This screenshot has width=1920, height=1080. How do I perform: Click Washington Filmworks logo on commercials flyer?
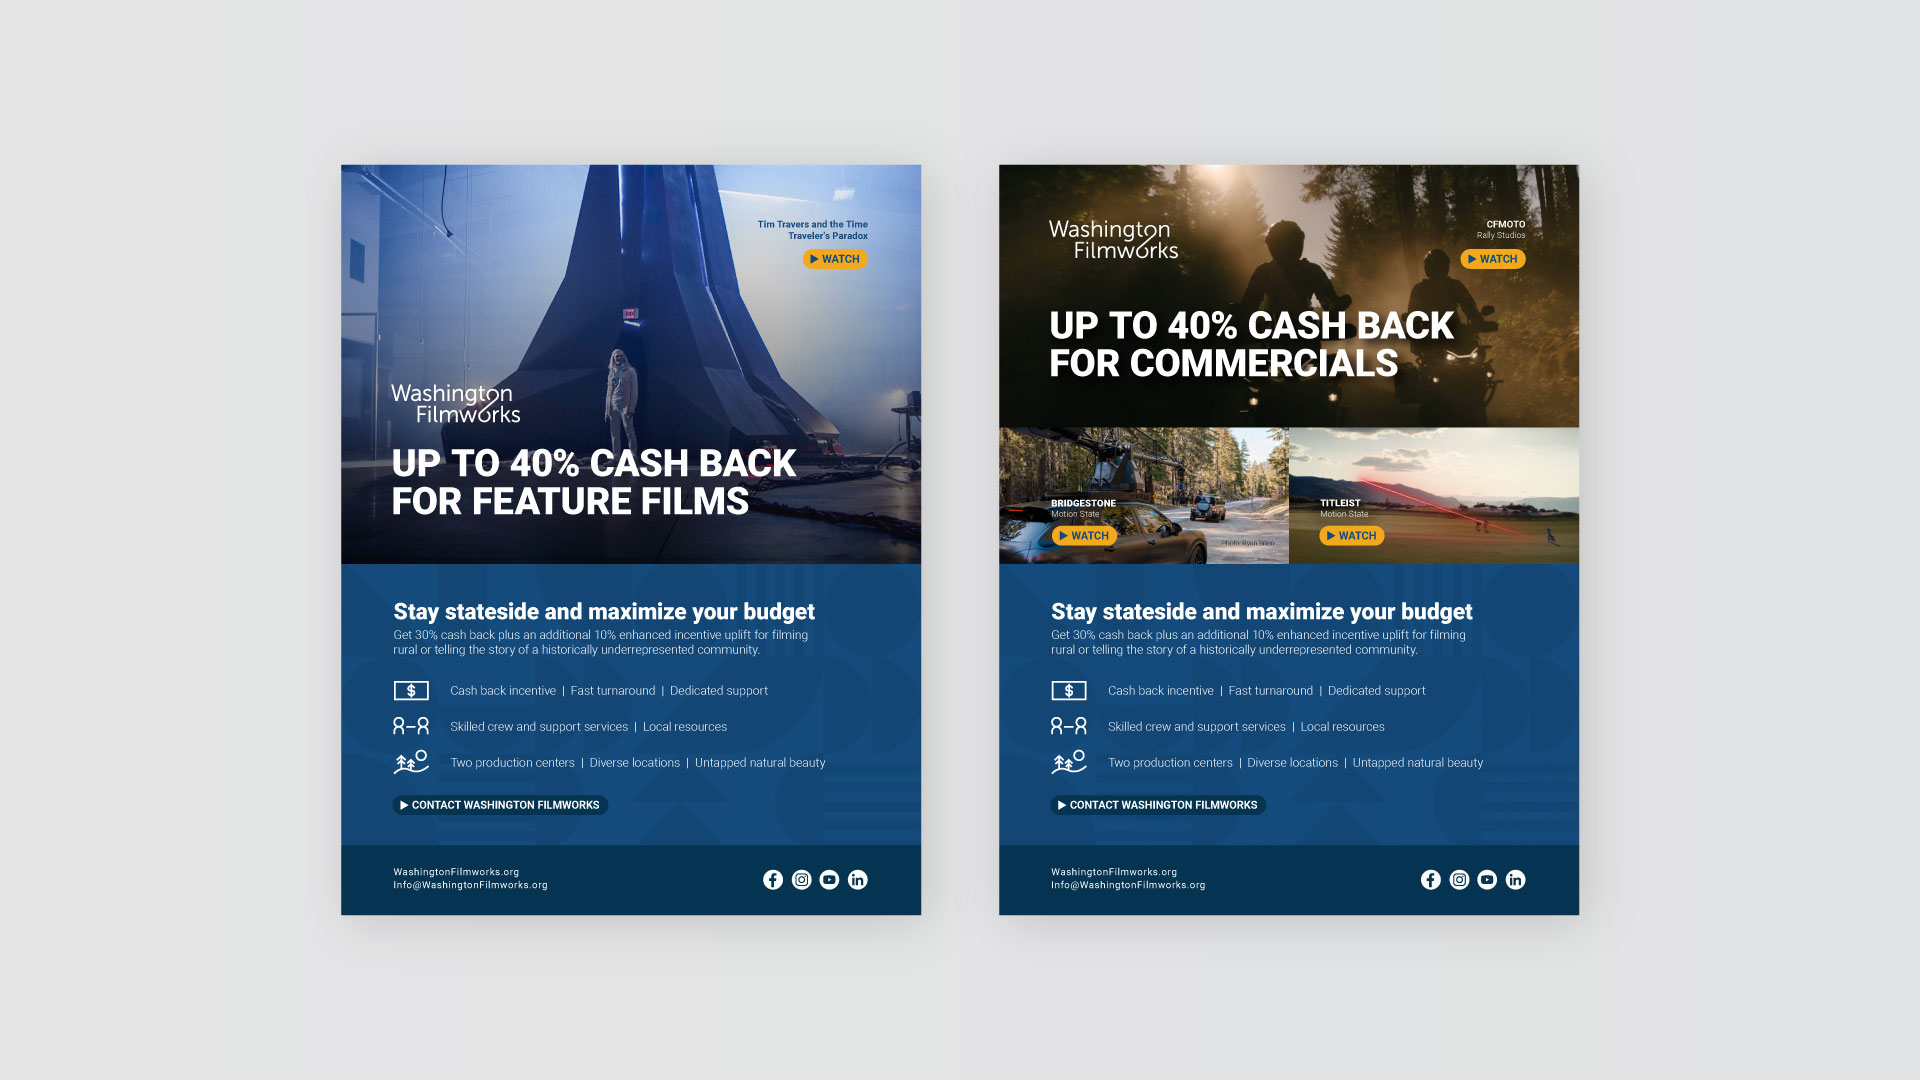1113,240
